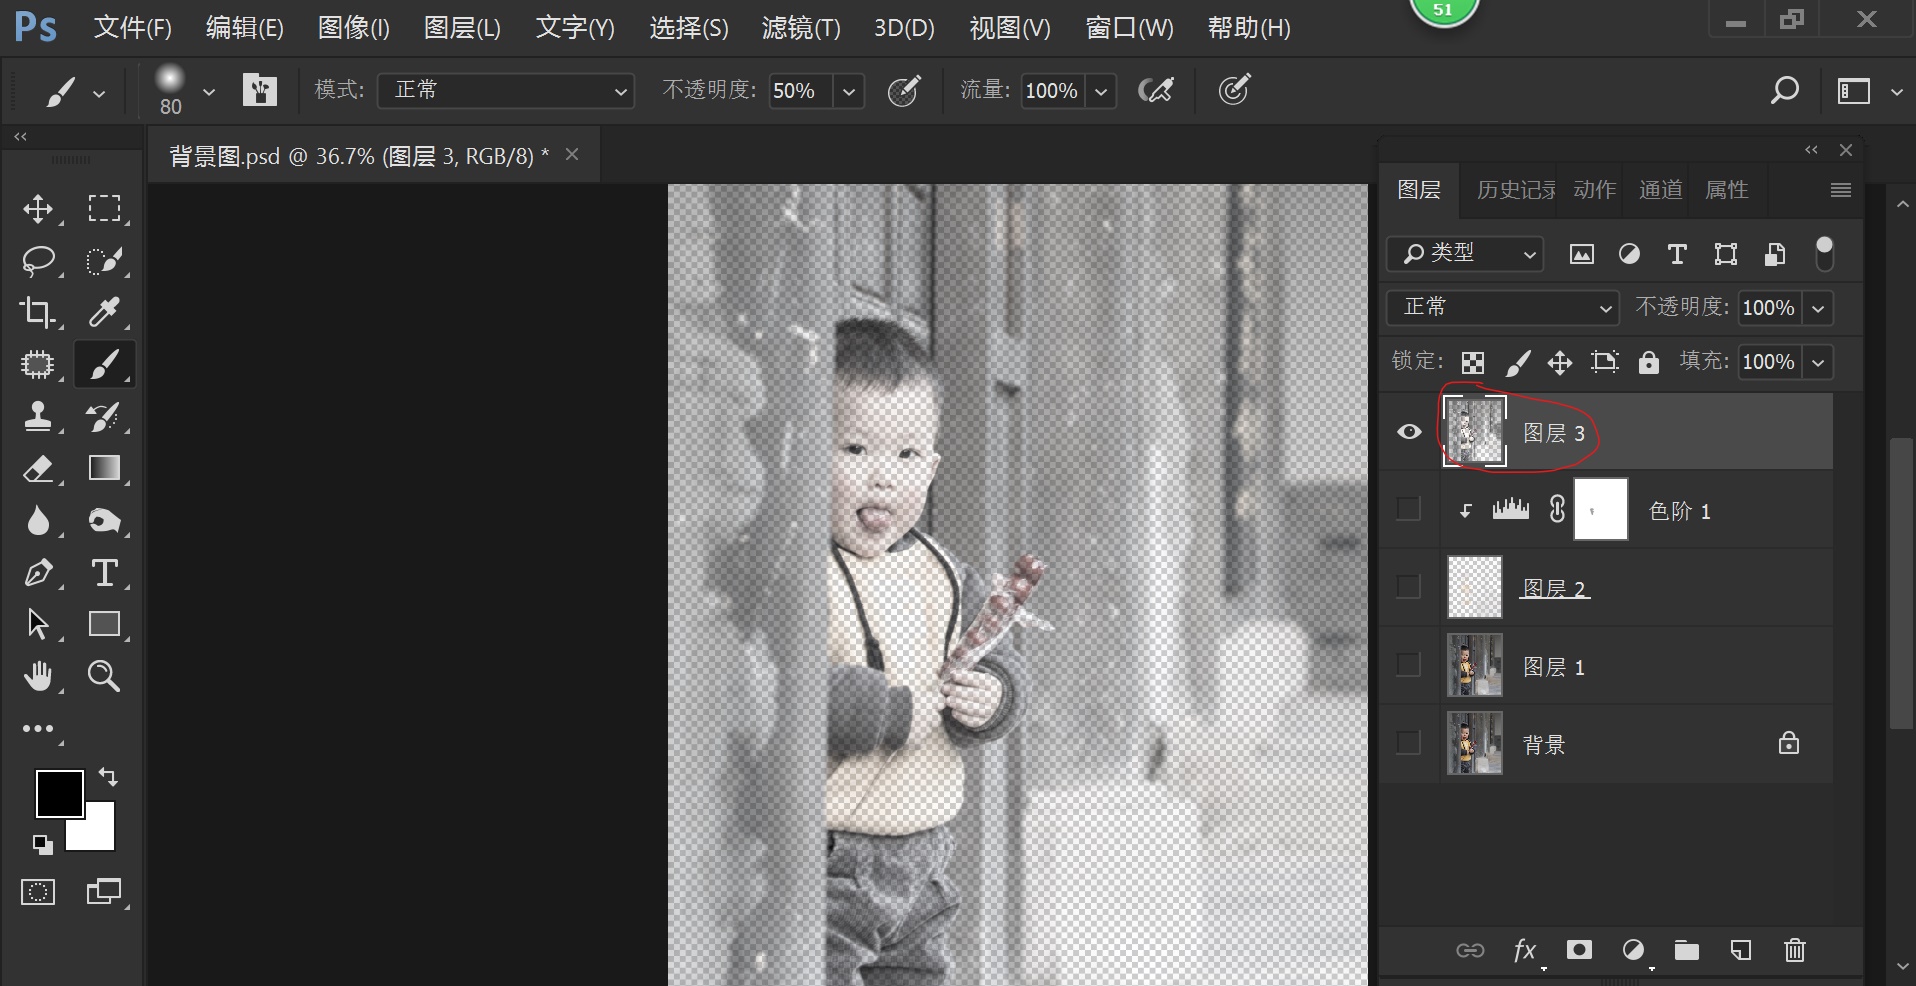Hide layer 图层 3

(x=1409, y=432)
